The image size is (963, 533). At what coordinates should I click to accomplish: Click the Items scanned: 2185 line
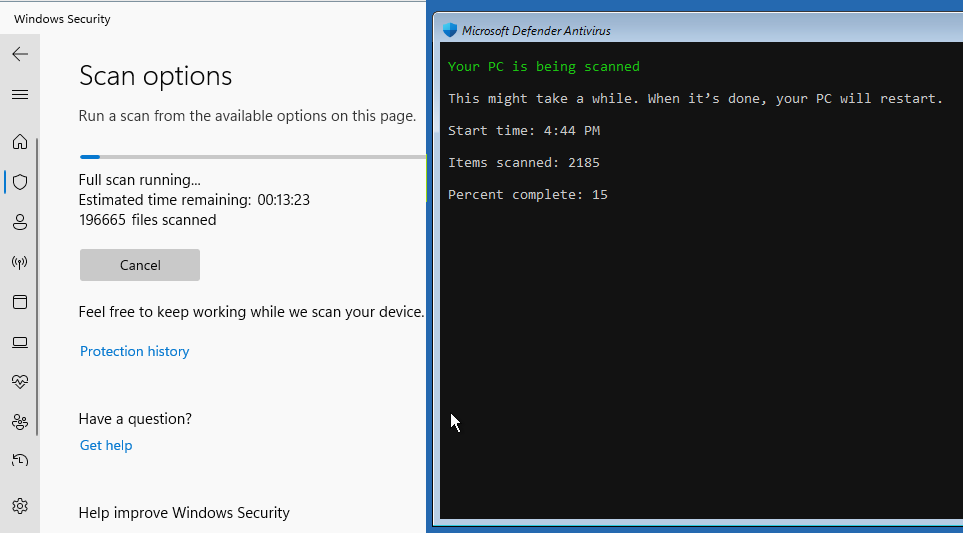(524, 163)
